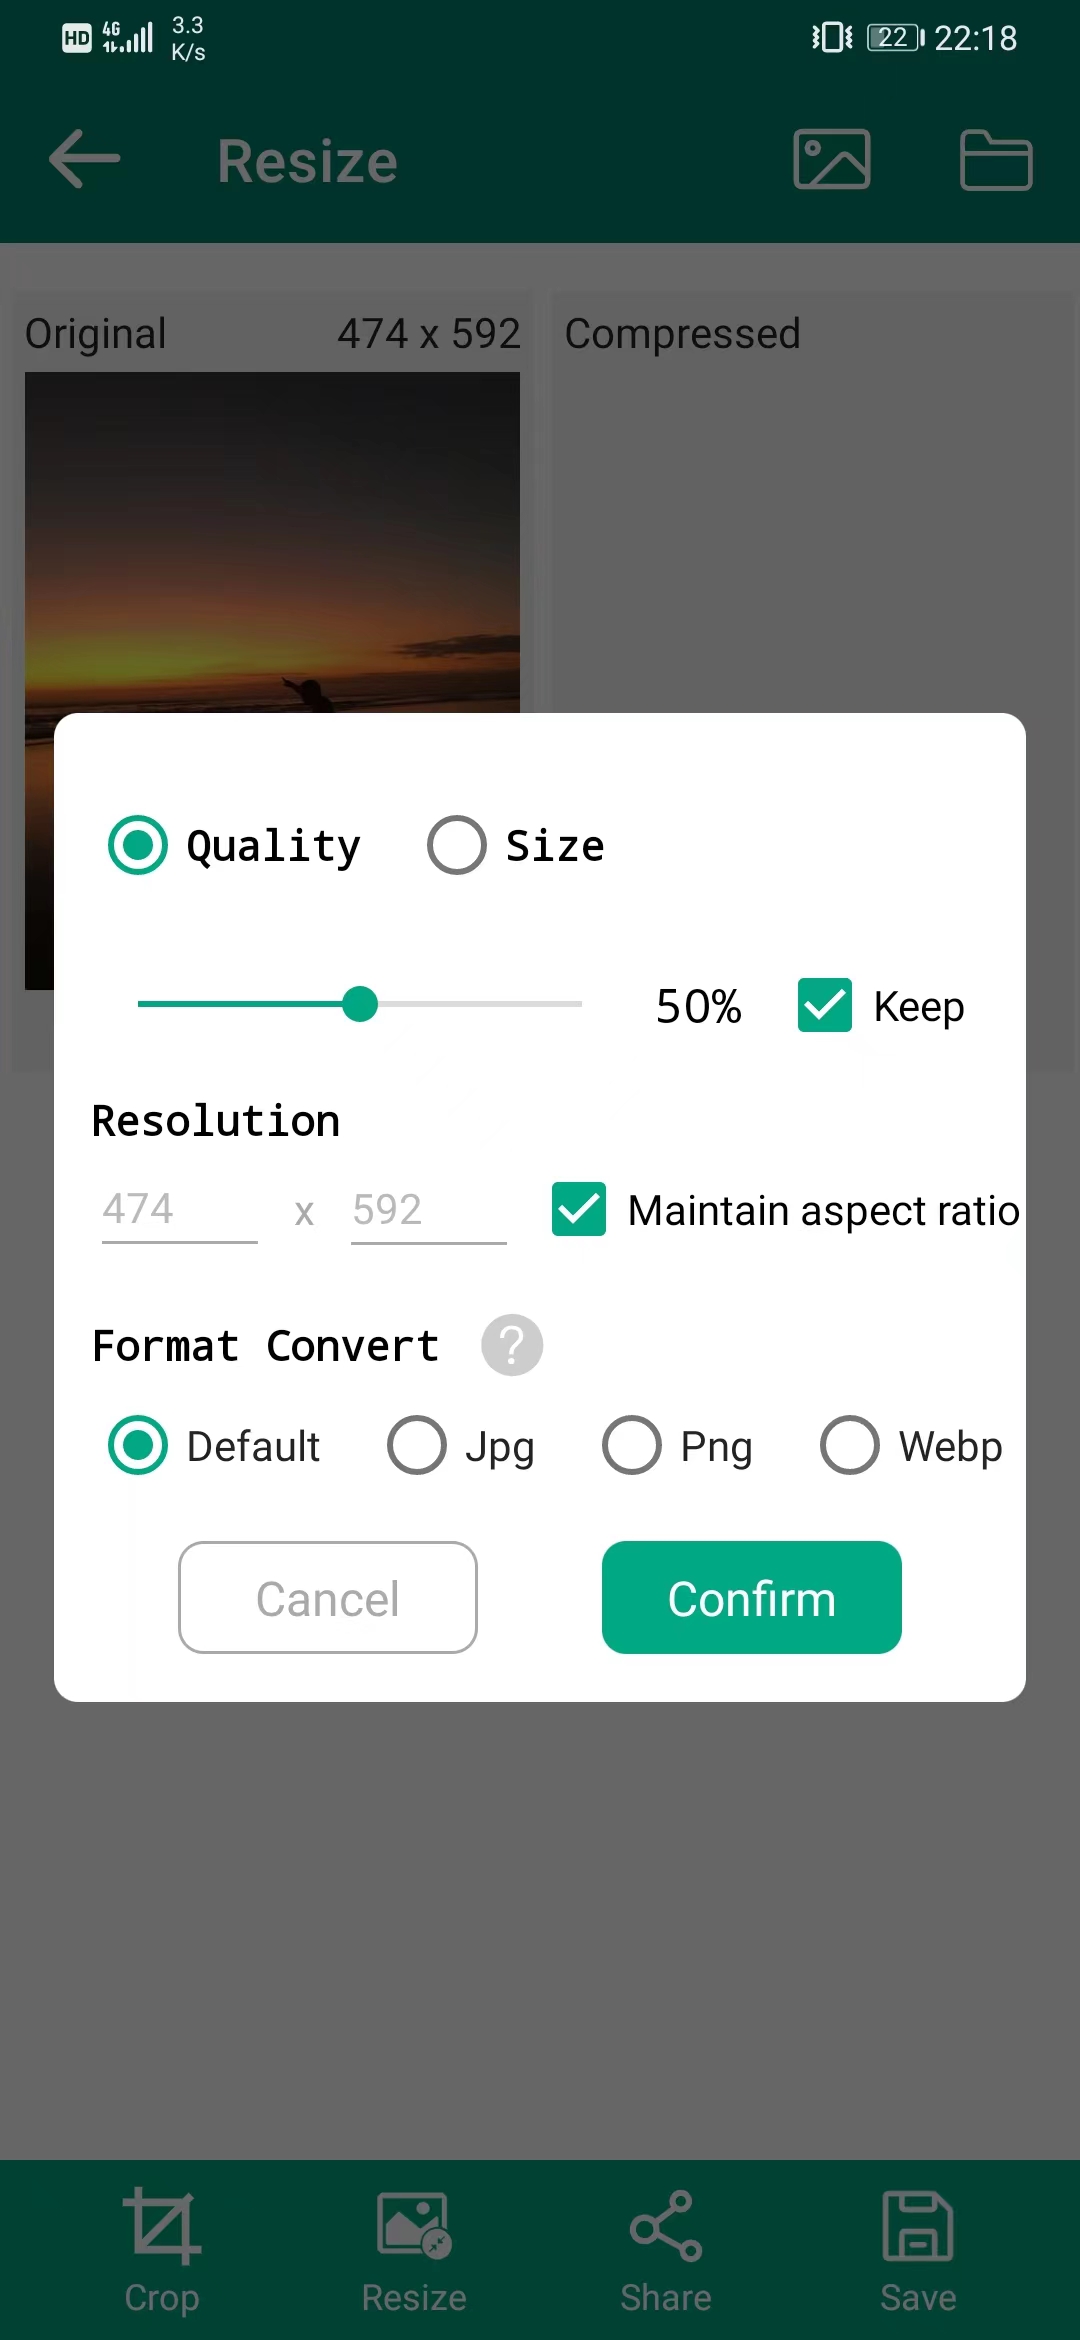Select the Quality radio option
The image size is (1080, 2340).
(138, 845)
